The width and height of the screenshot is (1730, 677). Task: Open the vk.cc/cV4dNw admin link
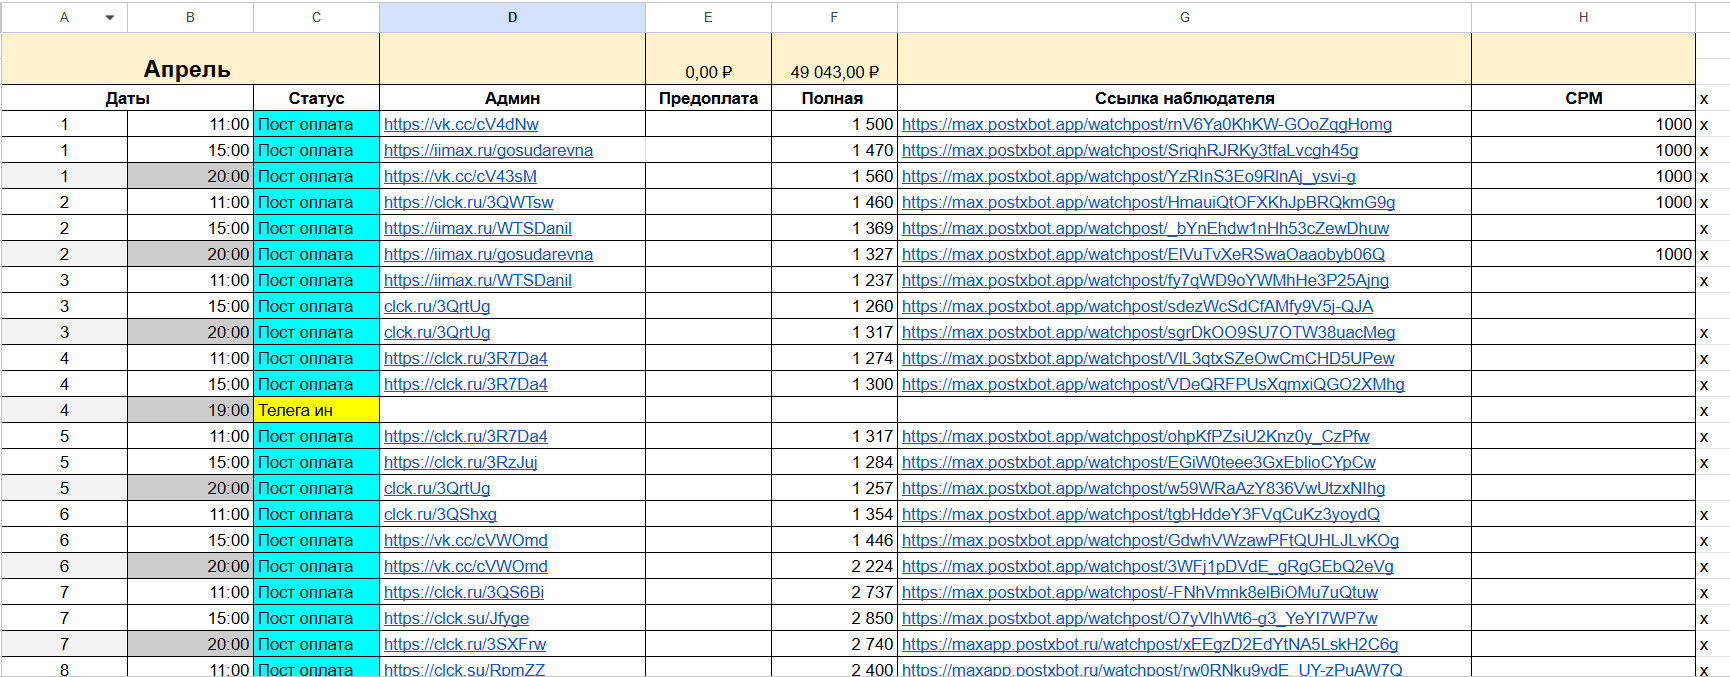pos(461,125)
